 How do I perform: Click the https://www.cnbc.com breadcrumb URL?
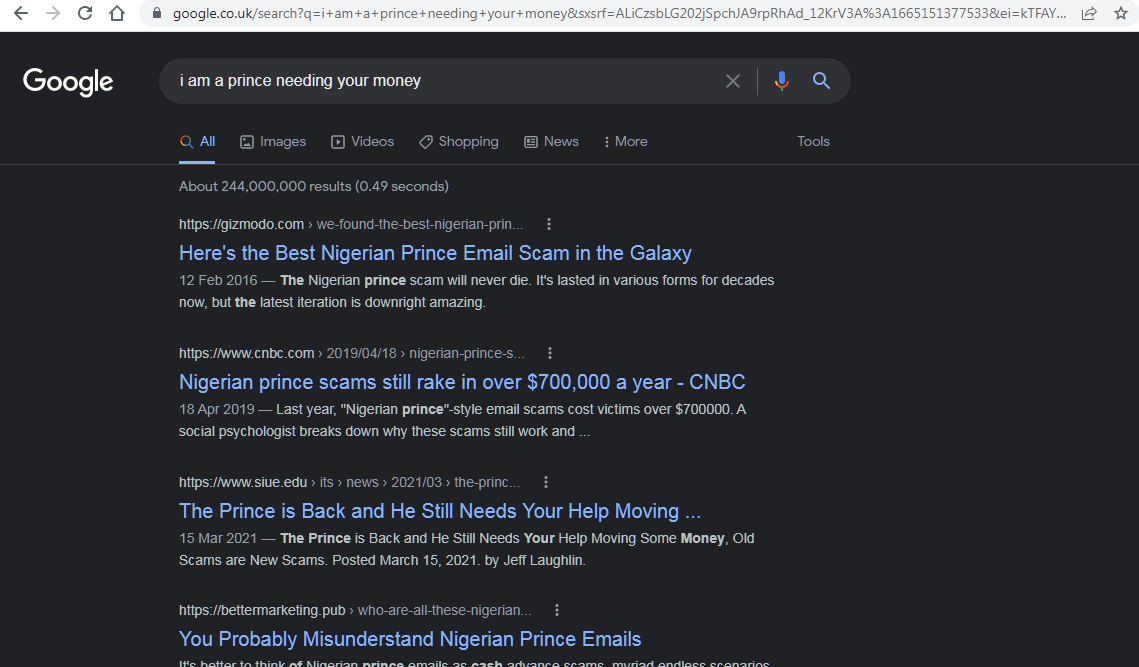point(246,353)
